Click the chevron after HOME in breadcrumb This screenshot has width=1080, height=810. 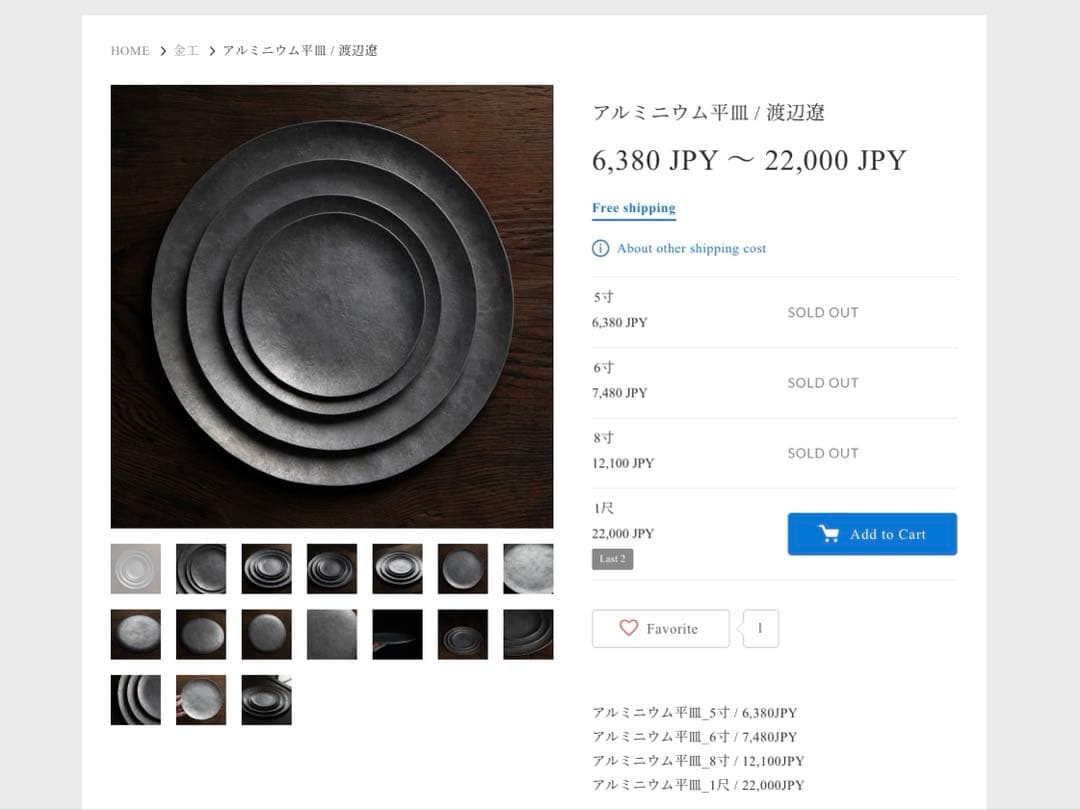(x=161, y=50)
